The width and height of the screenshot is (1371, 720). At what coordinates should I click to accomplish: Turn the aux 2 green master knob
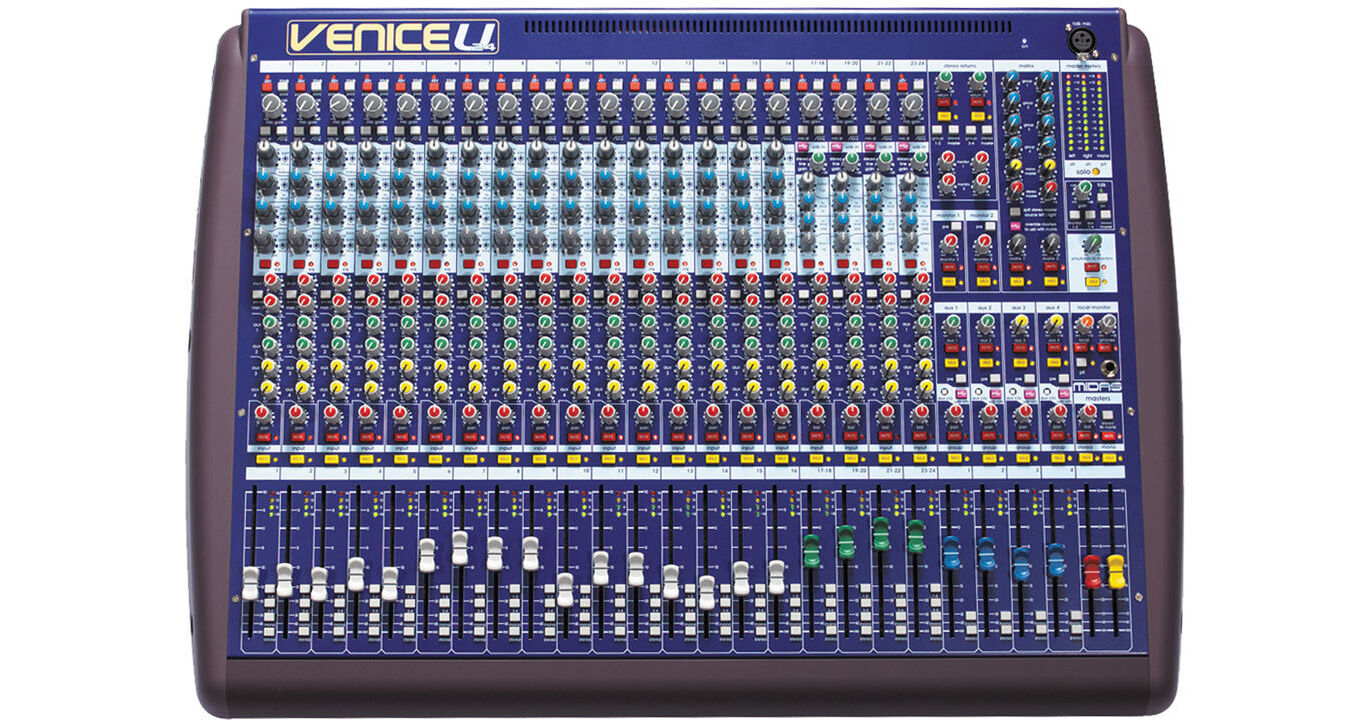point(986,323)
